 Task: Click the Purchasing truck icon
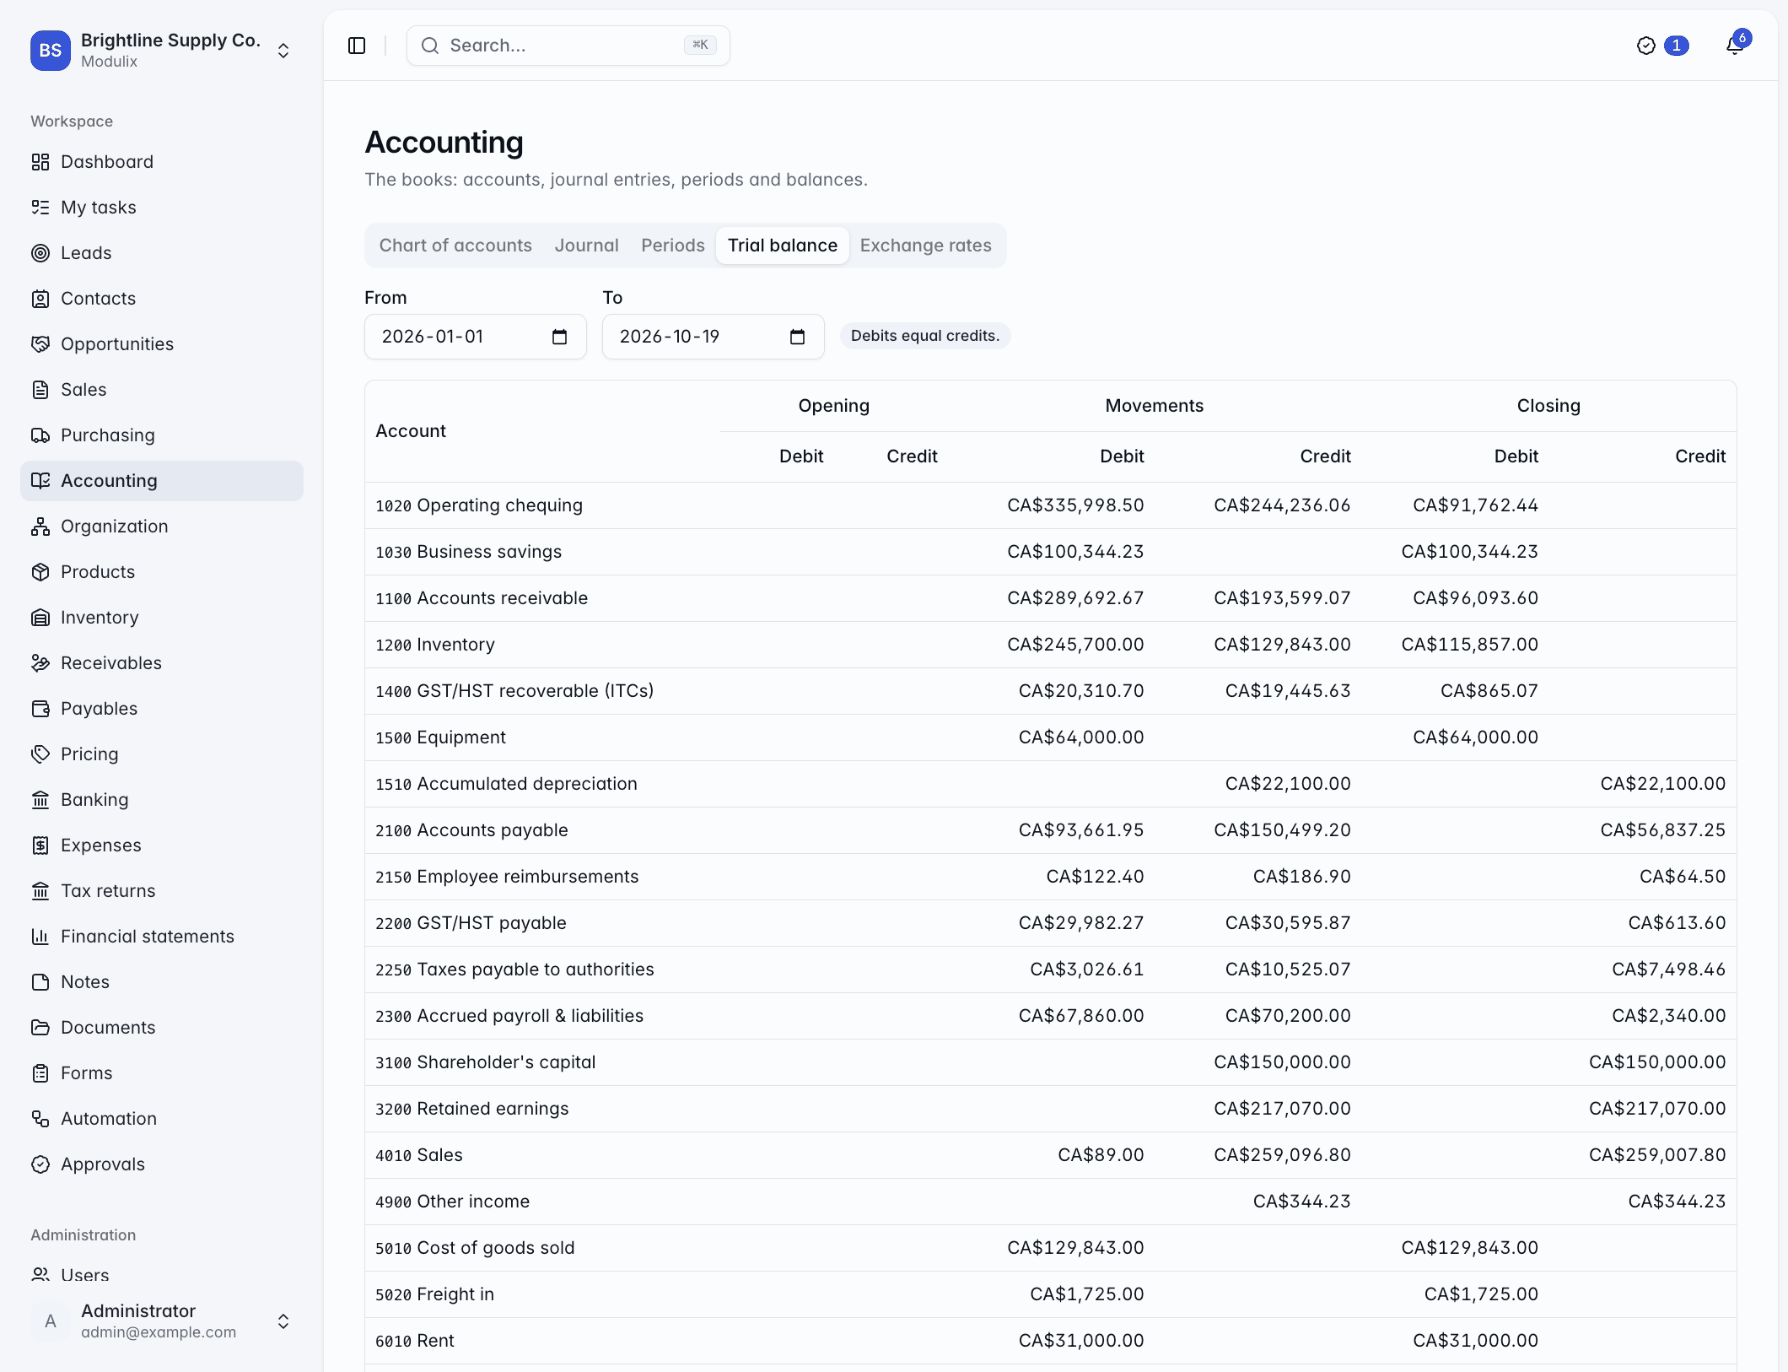pyautogui.click(x=40, y=435)
